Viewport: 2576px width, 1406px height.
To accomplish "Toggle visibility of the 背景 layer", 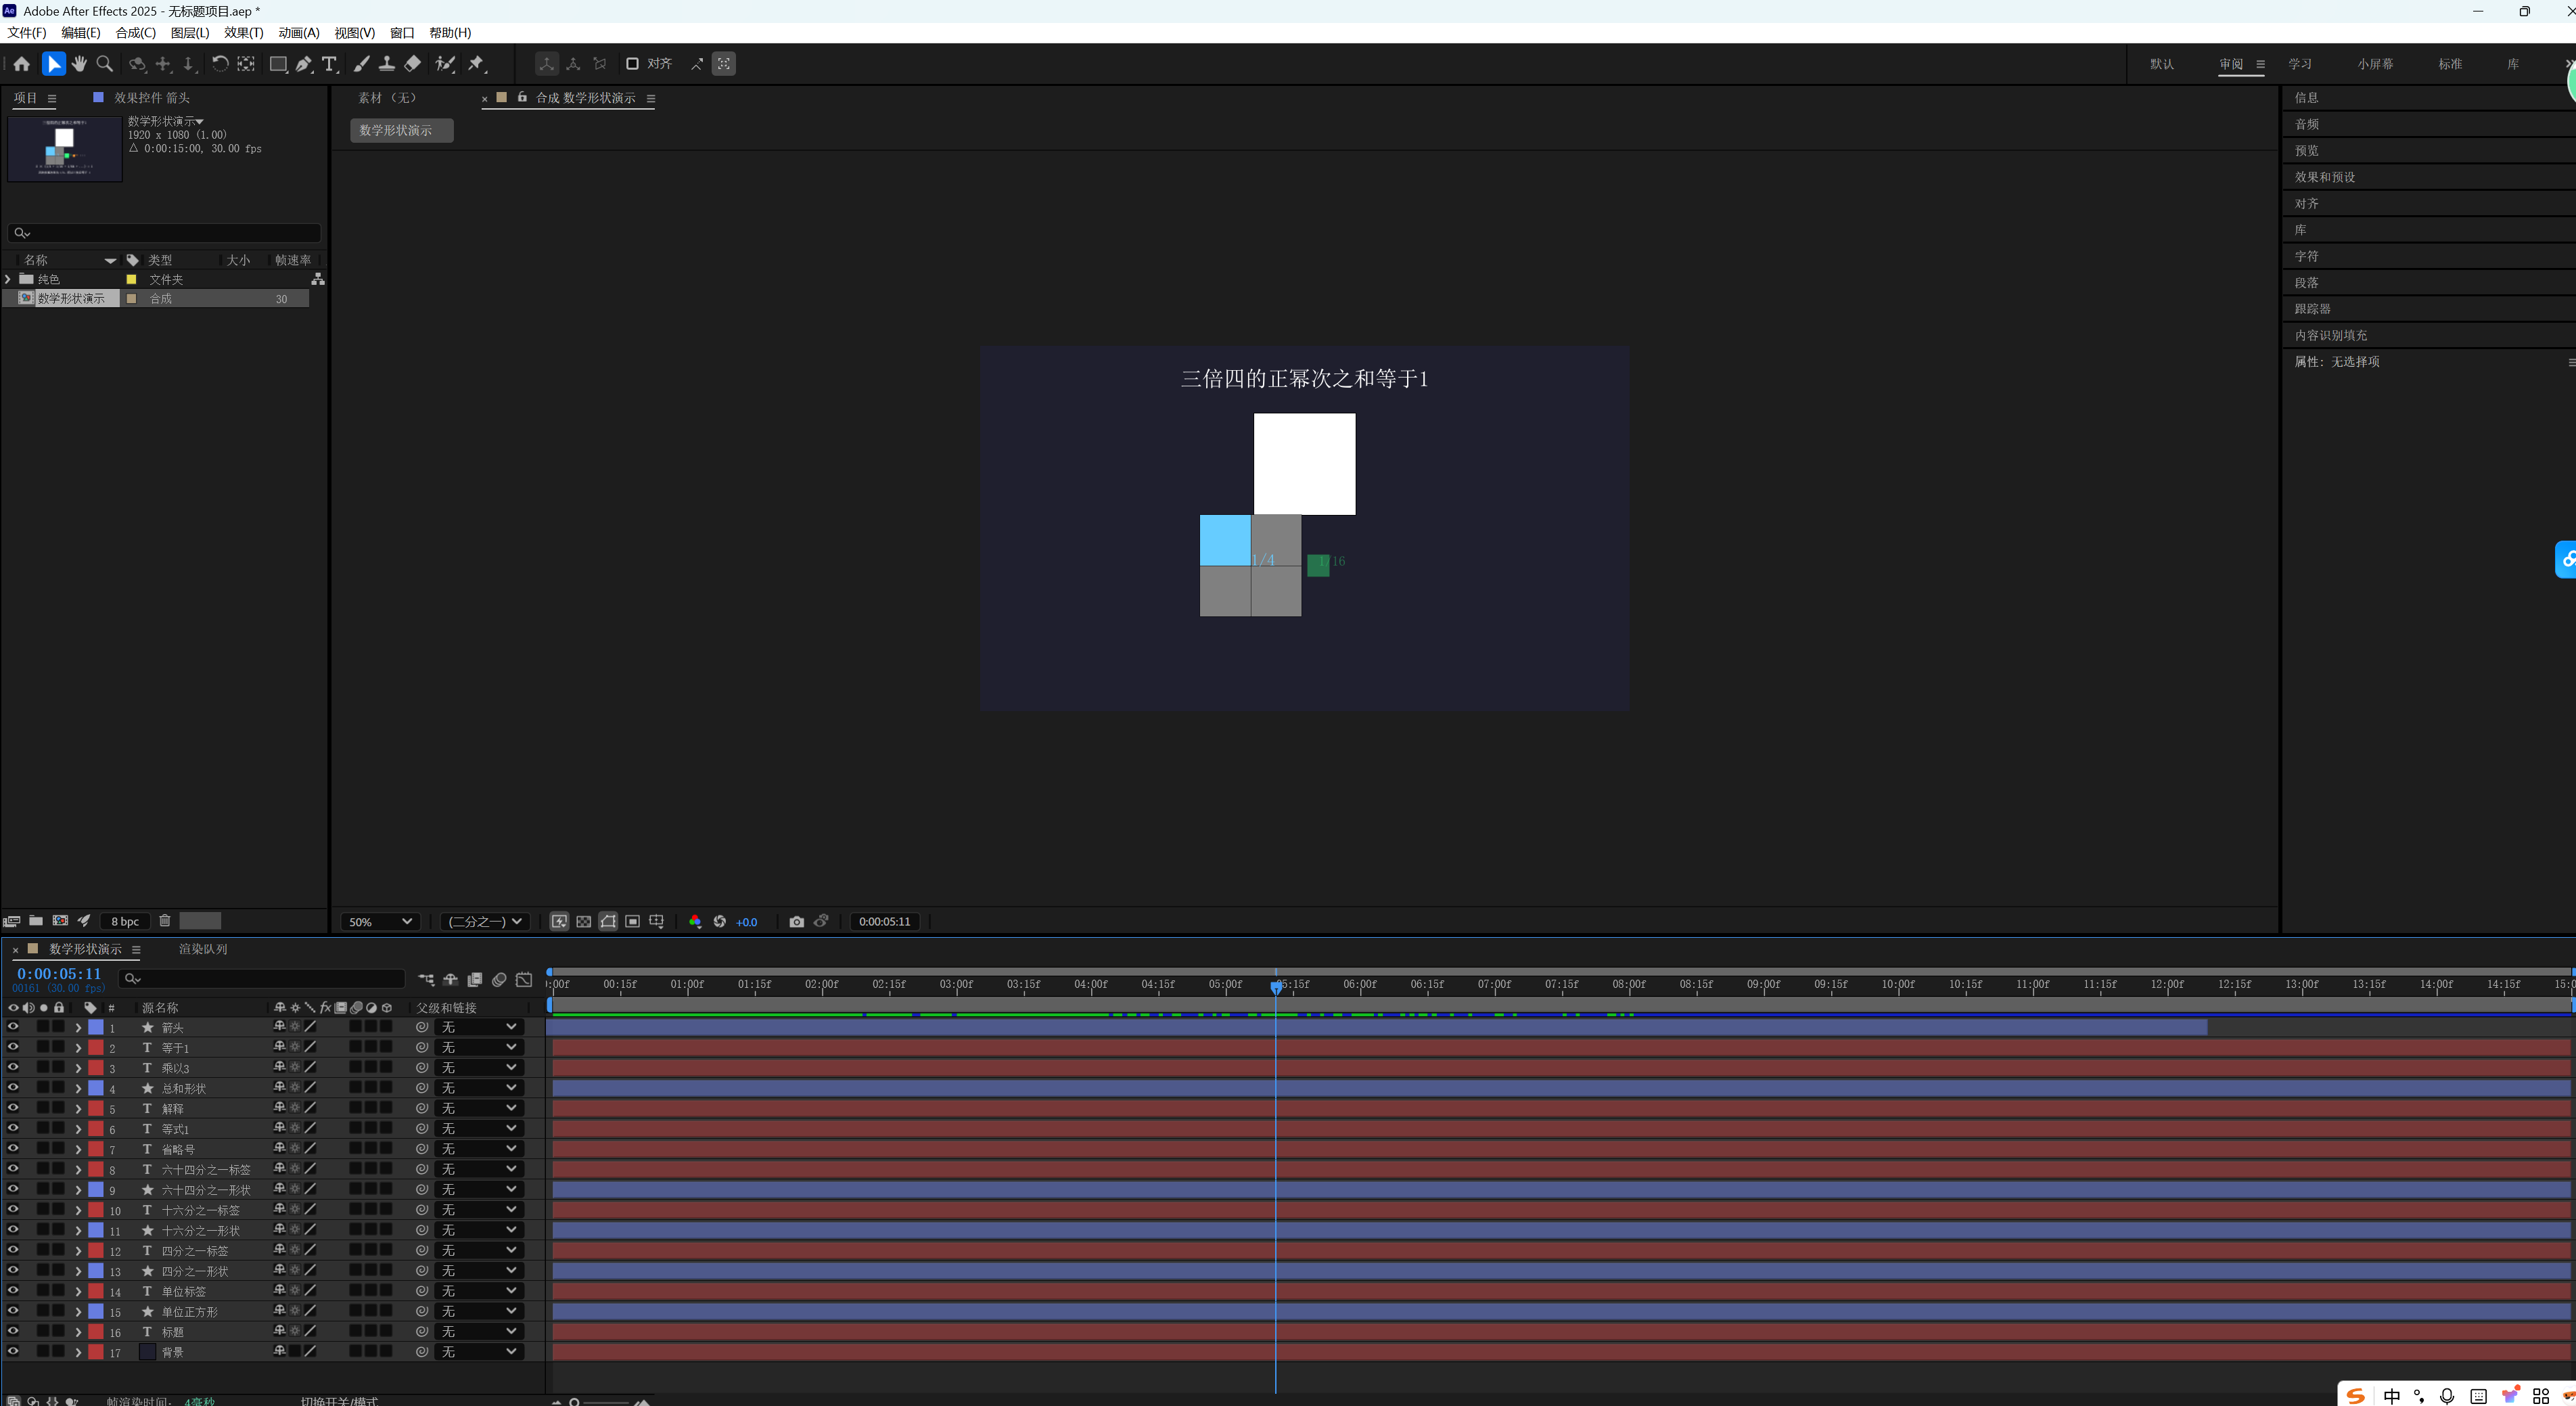I will tap(13, 1352).
